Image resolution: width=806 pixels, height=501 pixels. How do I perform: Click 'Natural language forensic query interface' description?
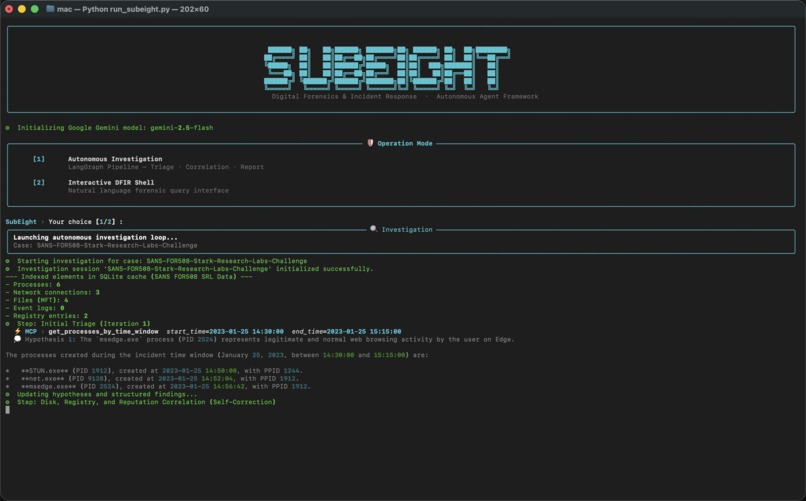[x=149, y=190]
